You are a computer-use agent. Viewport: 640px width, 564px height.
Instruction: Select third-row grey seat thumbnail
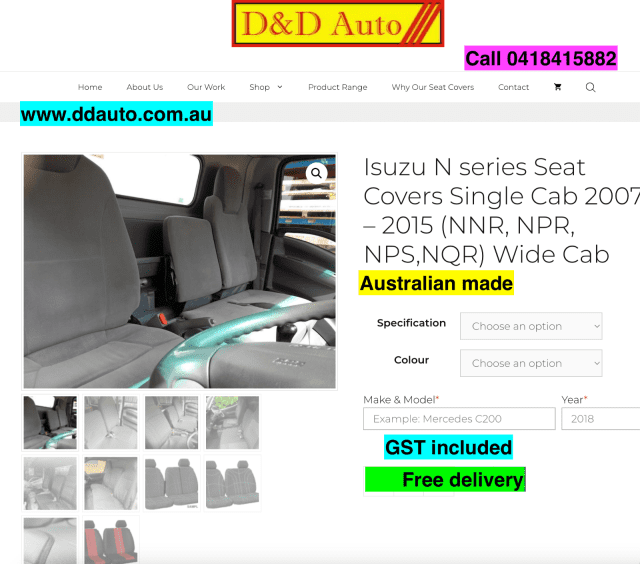[x=50, y=541]
